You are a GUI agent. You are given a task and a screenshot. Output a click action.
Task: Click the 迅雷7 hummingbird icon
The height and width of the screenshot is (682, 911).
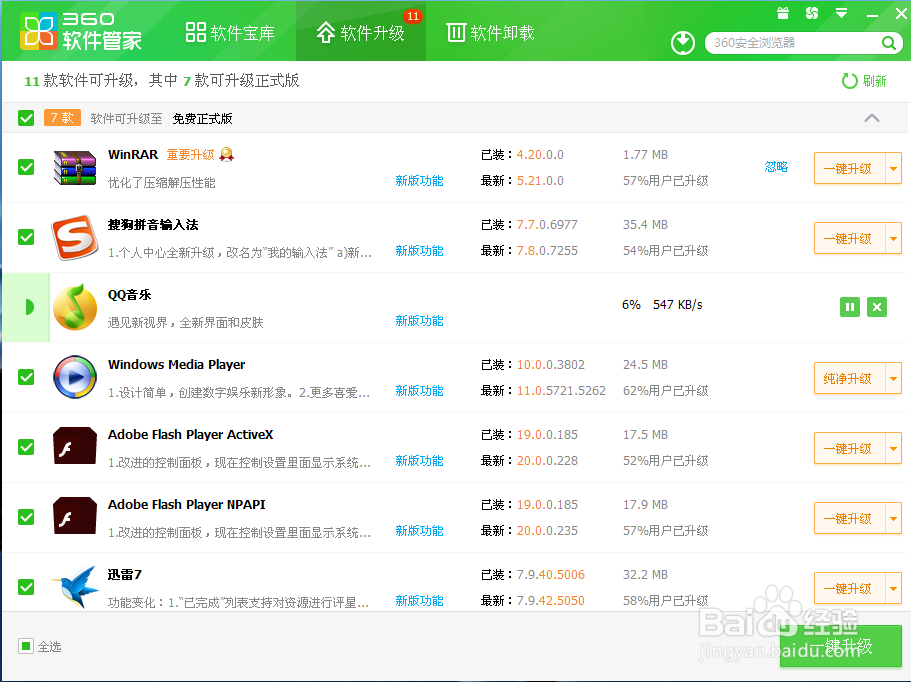tap(75, 586)
